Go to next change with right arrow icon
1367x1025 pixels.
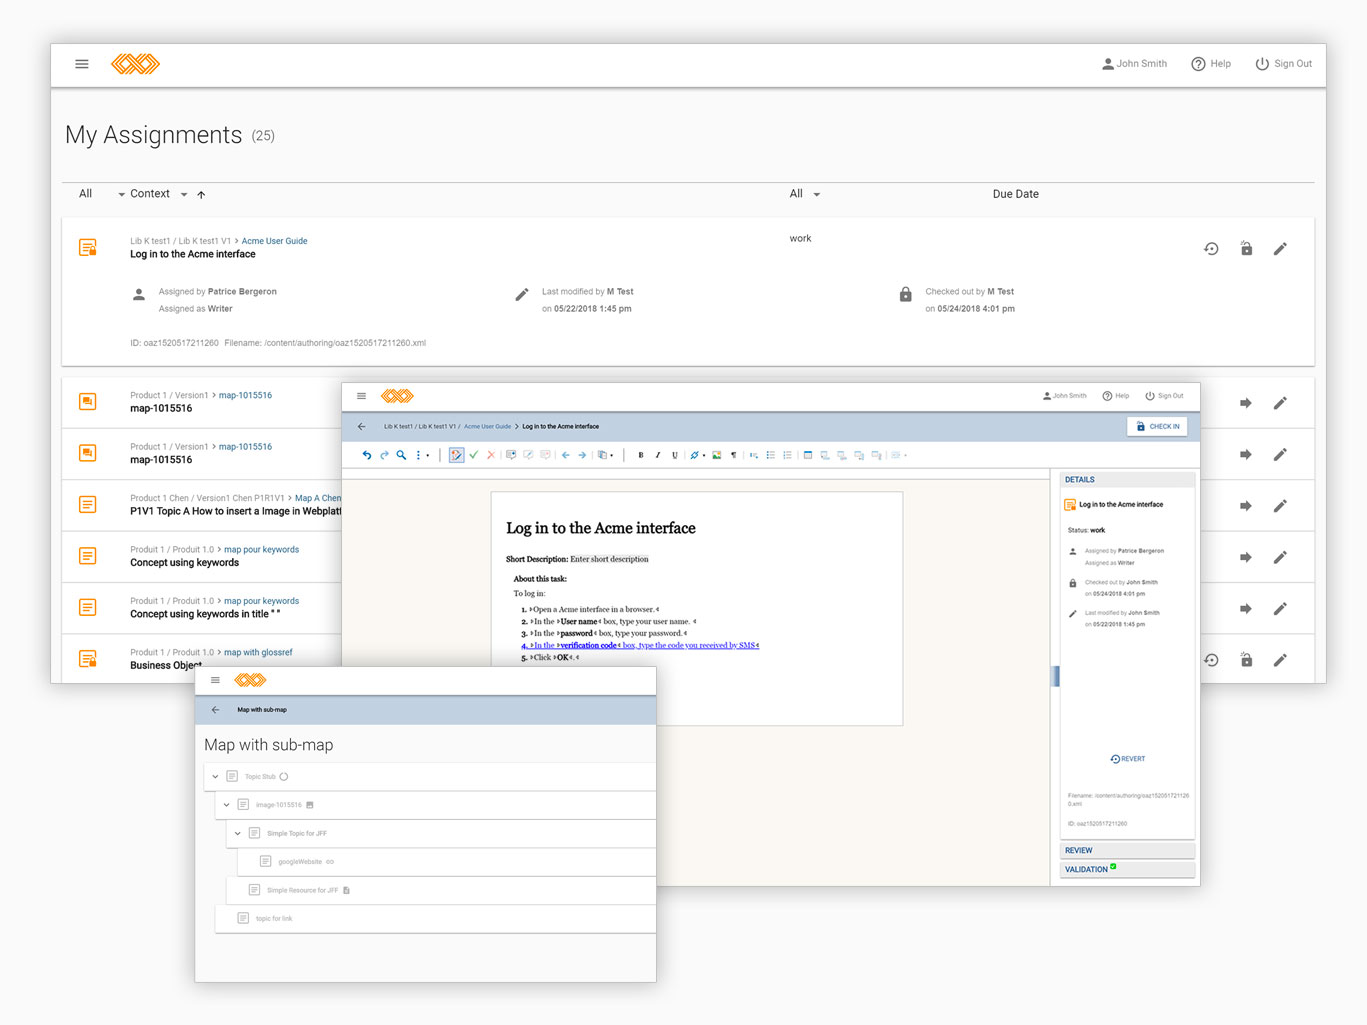[x=582, y=455]
